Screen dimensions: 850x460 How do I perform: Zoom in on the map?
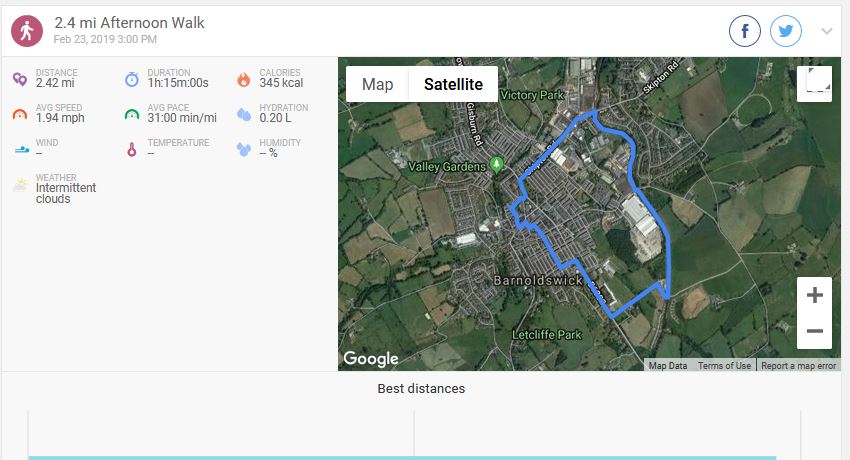(814, 295)
